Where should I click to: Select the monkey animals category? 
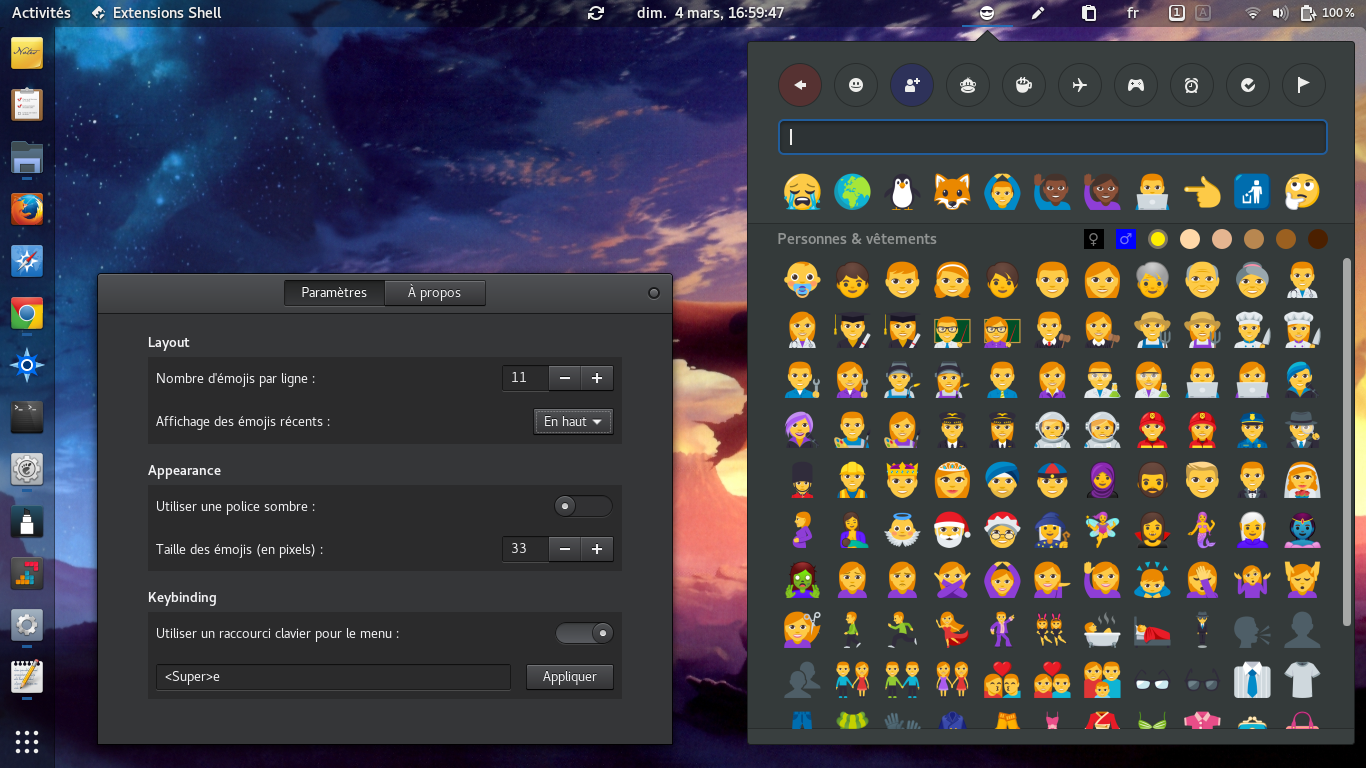pos(968,86)
